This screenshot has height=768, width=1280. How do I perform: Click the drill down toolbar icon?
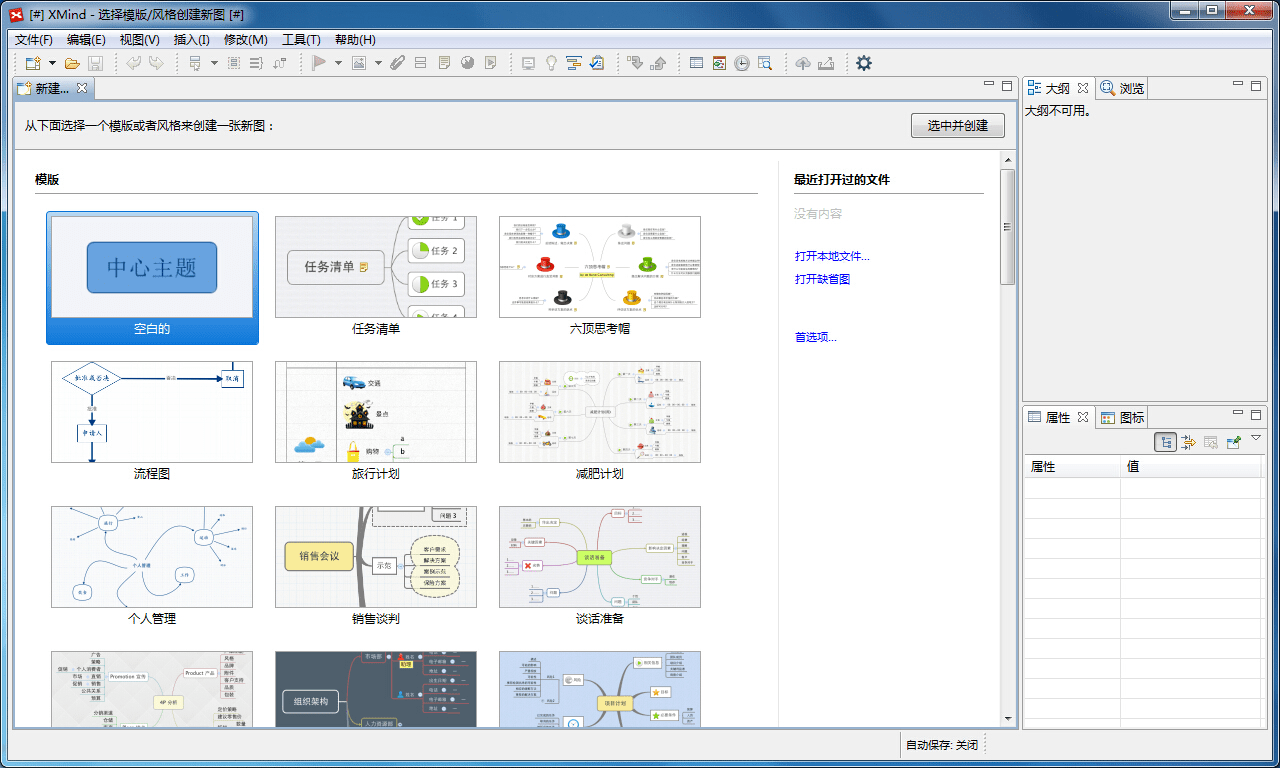coord(635,63)
